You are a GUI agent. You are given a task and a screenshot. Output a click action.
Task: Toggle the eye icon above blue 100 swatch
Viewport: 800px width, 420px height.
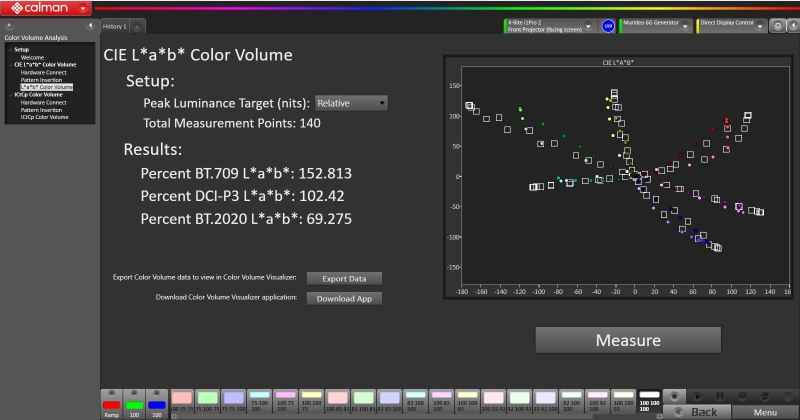(x=158, y=394)
